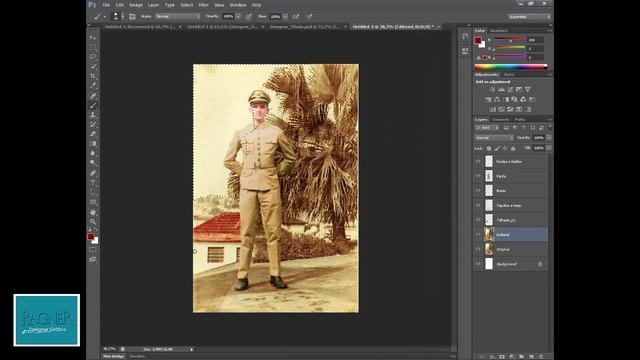Open the layer Opacity dropdown arrow
This screenshot has height=360, width=640.
click(549, 138)
